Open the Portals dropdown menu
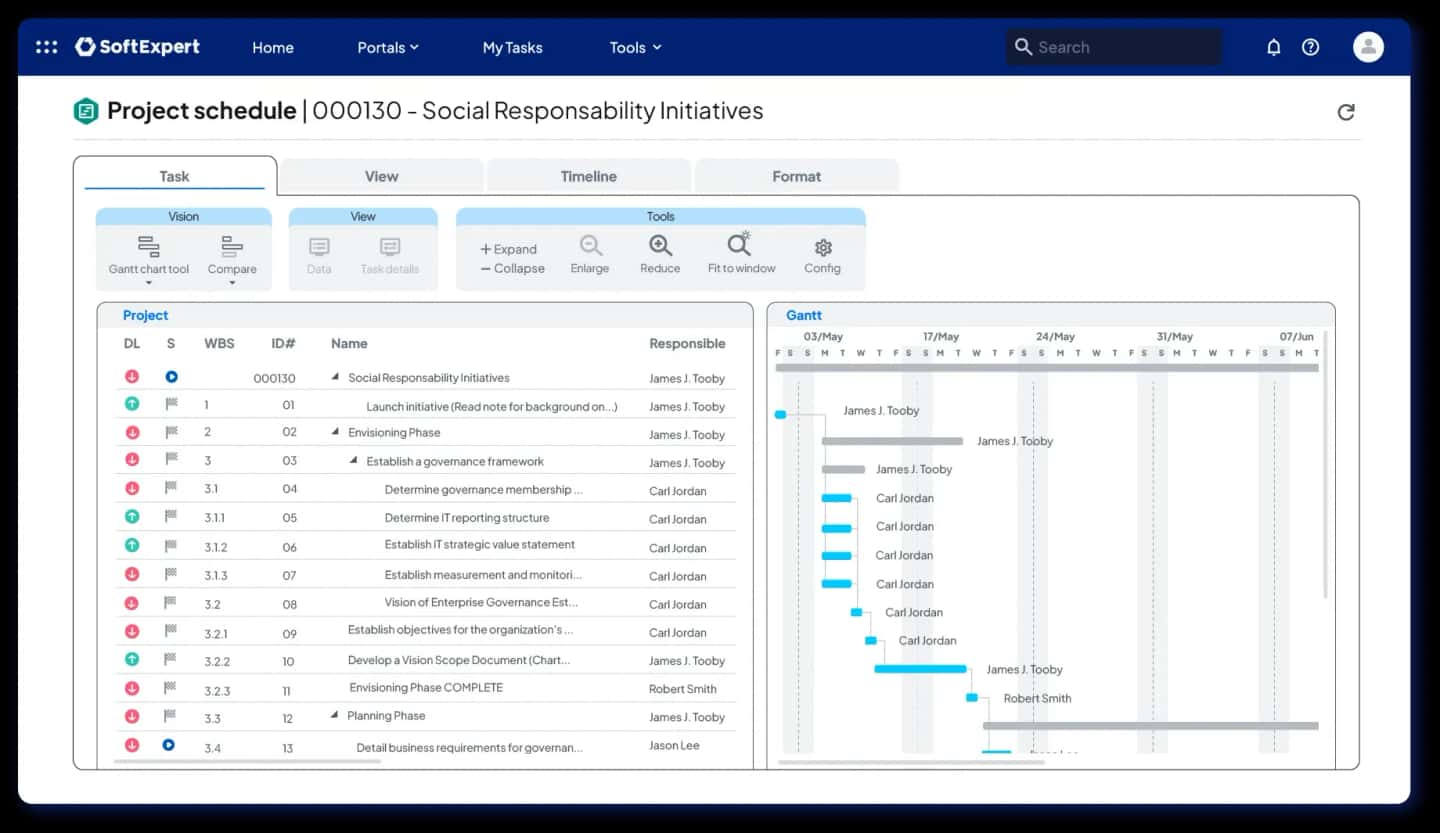The image size is (1440, 833). [x=388, y=47]
